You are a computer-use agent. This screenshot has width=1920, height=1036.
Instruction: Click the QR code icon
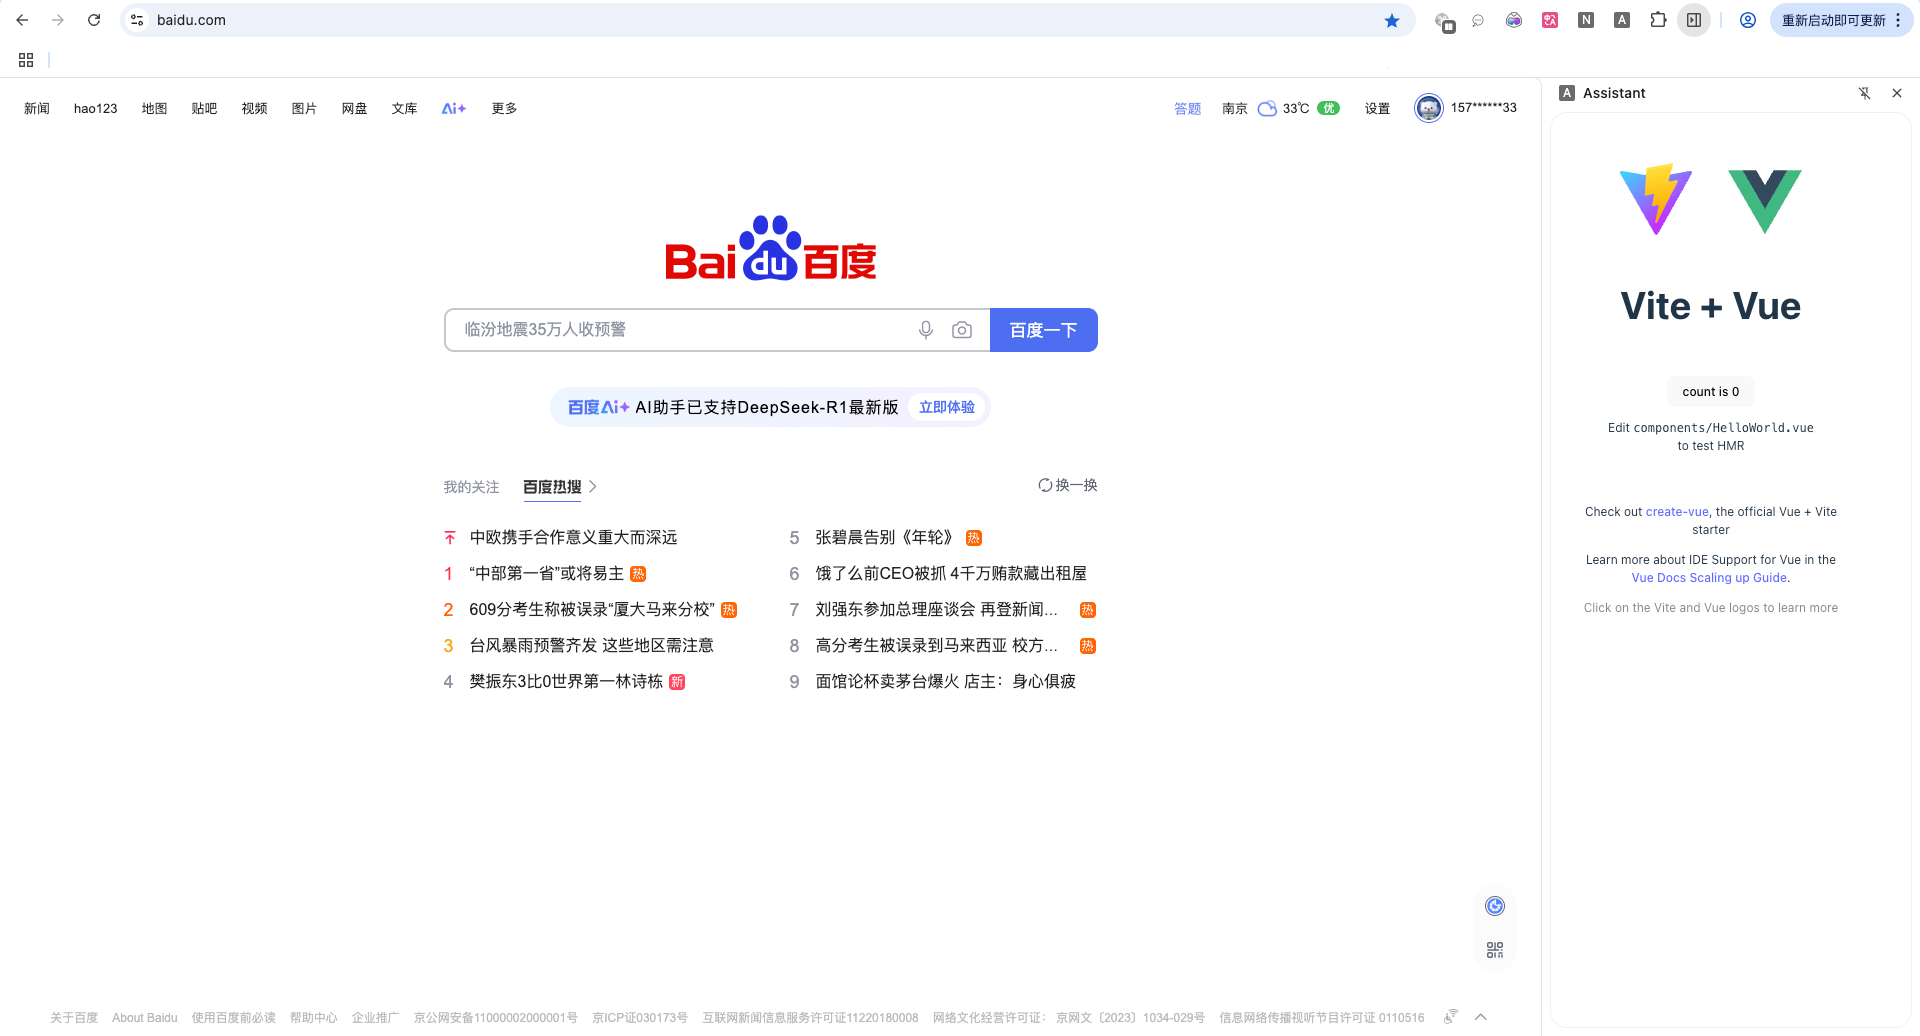pos(1495,950)
